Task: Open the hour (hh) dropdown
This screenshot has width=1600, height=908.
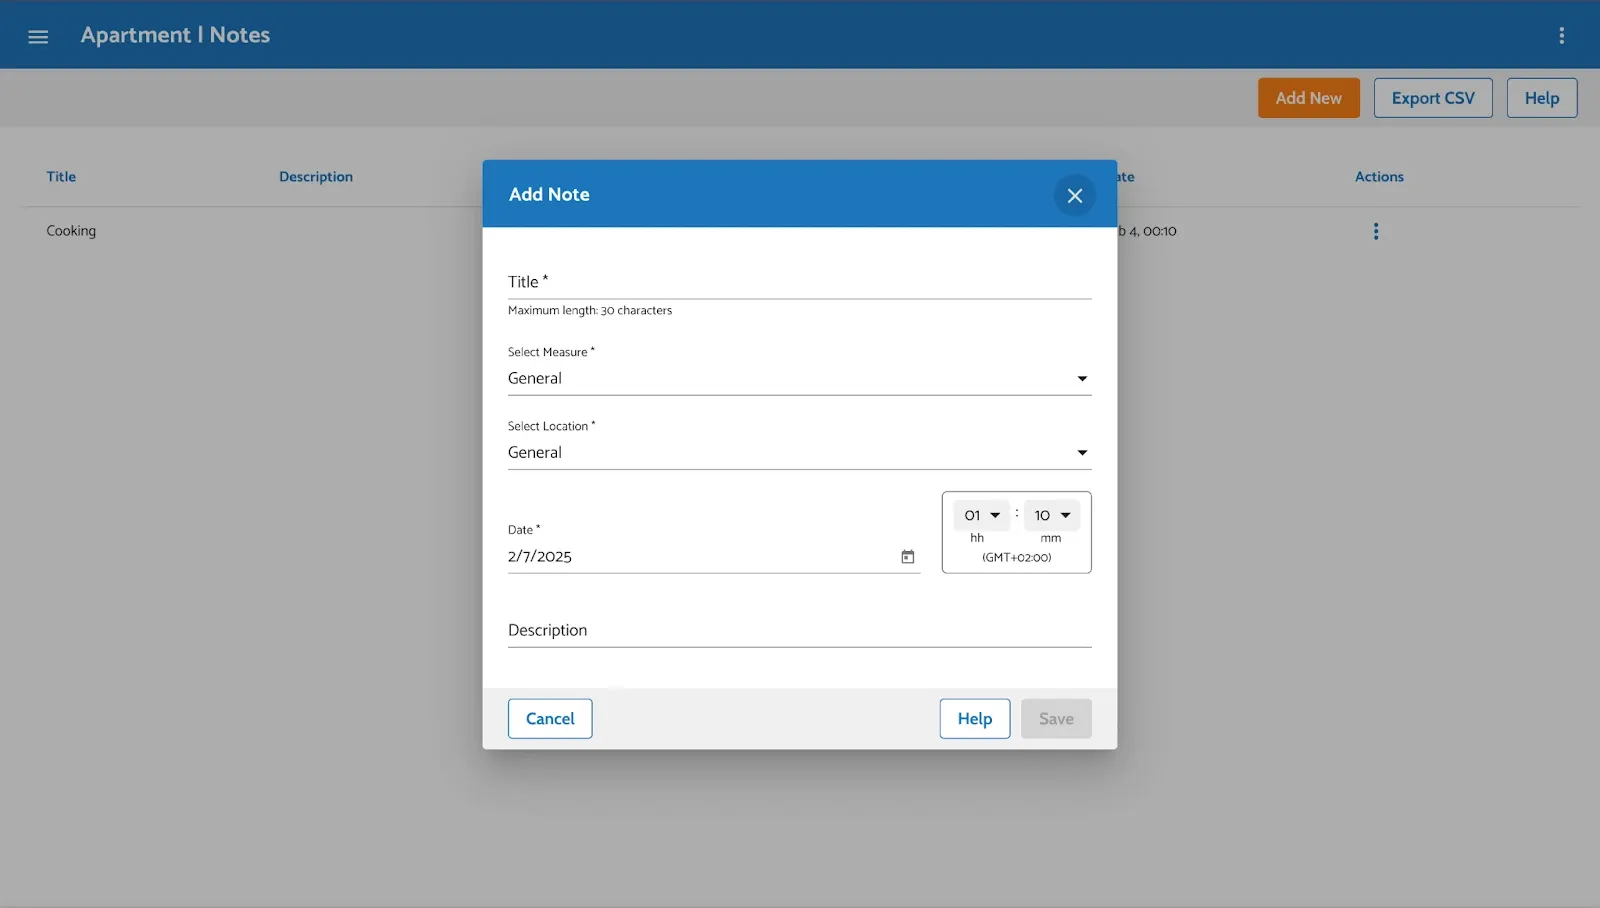Action: pos(981,516)
